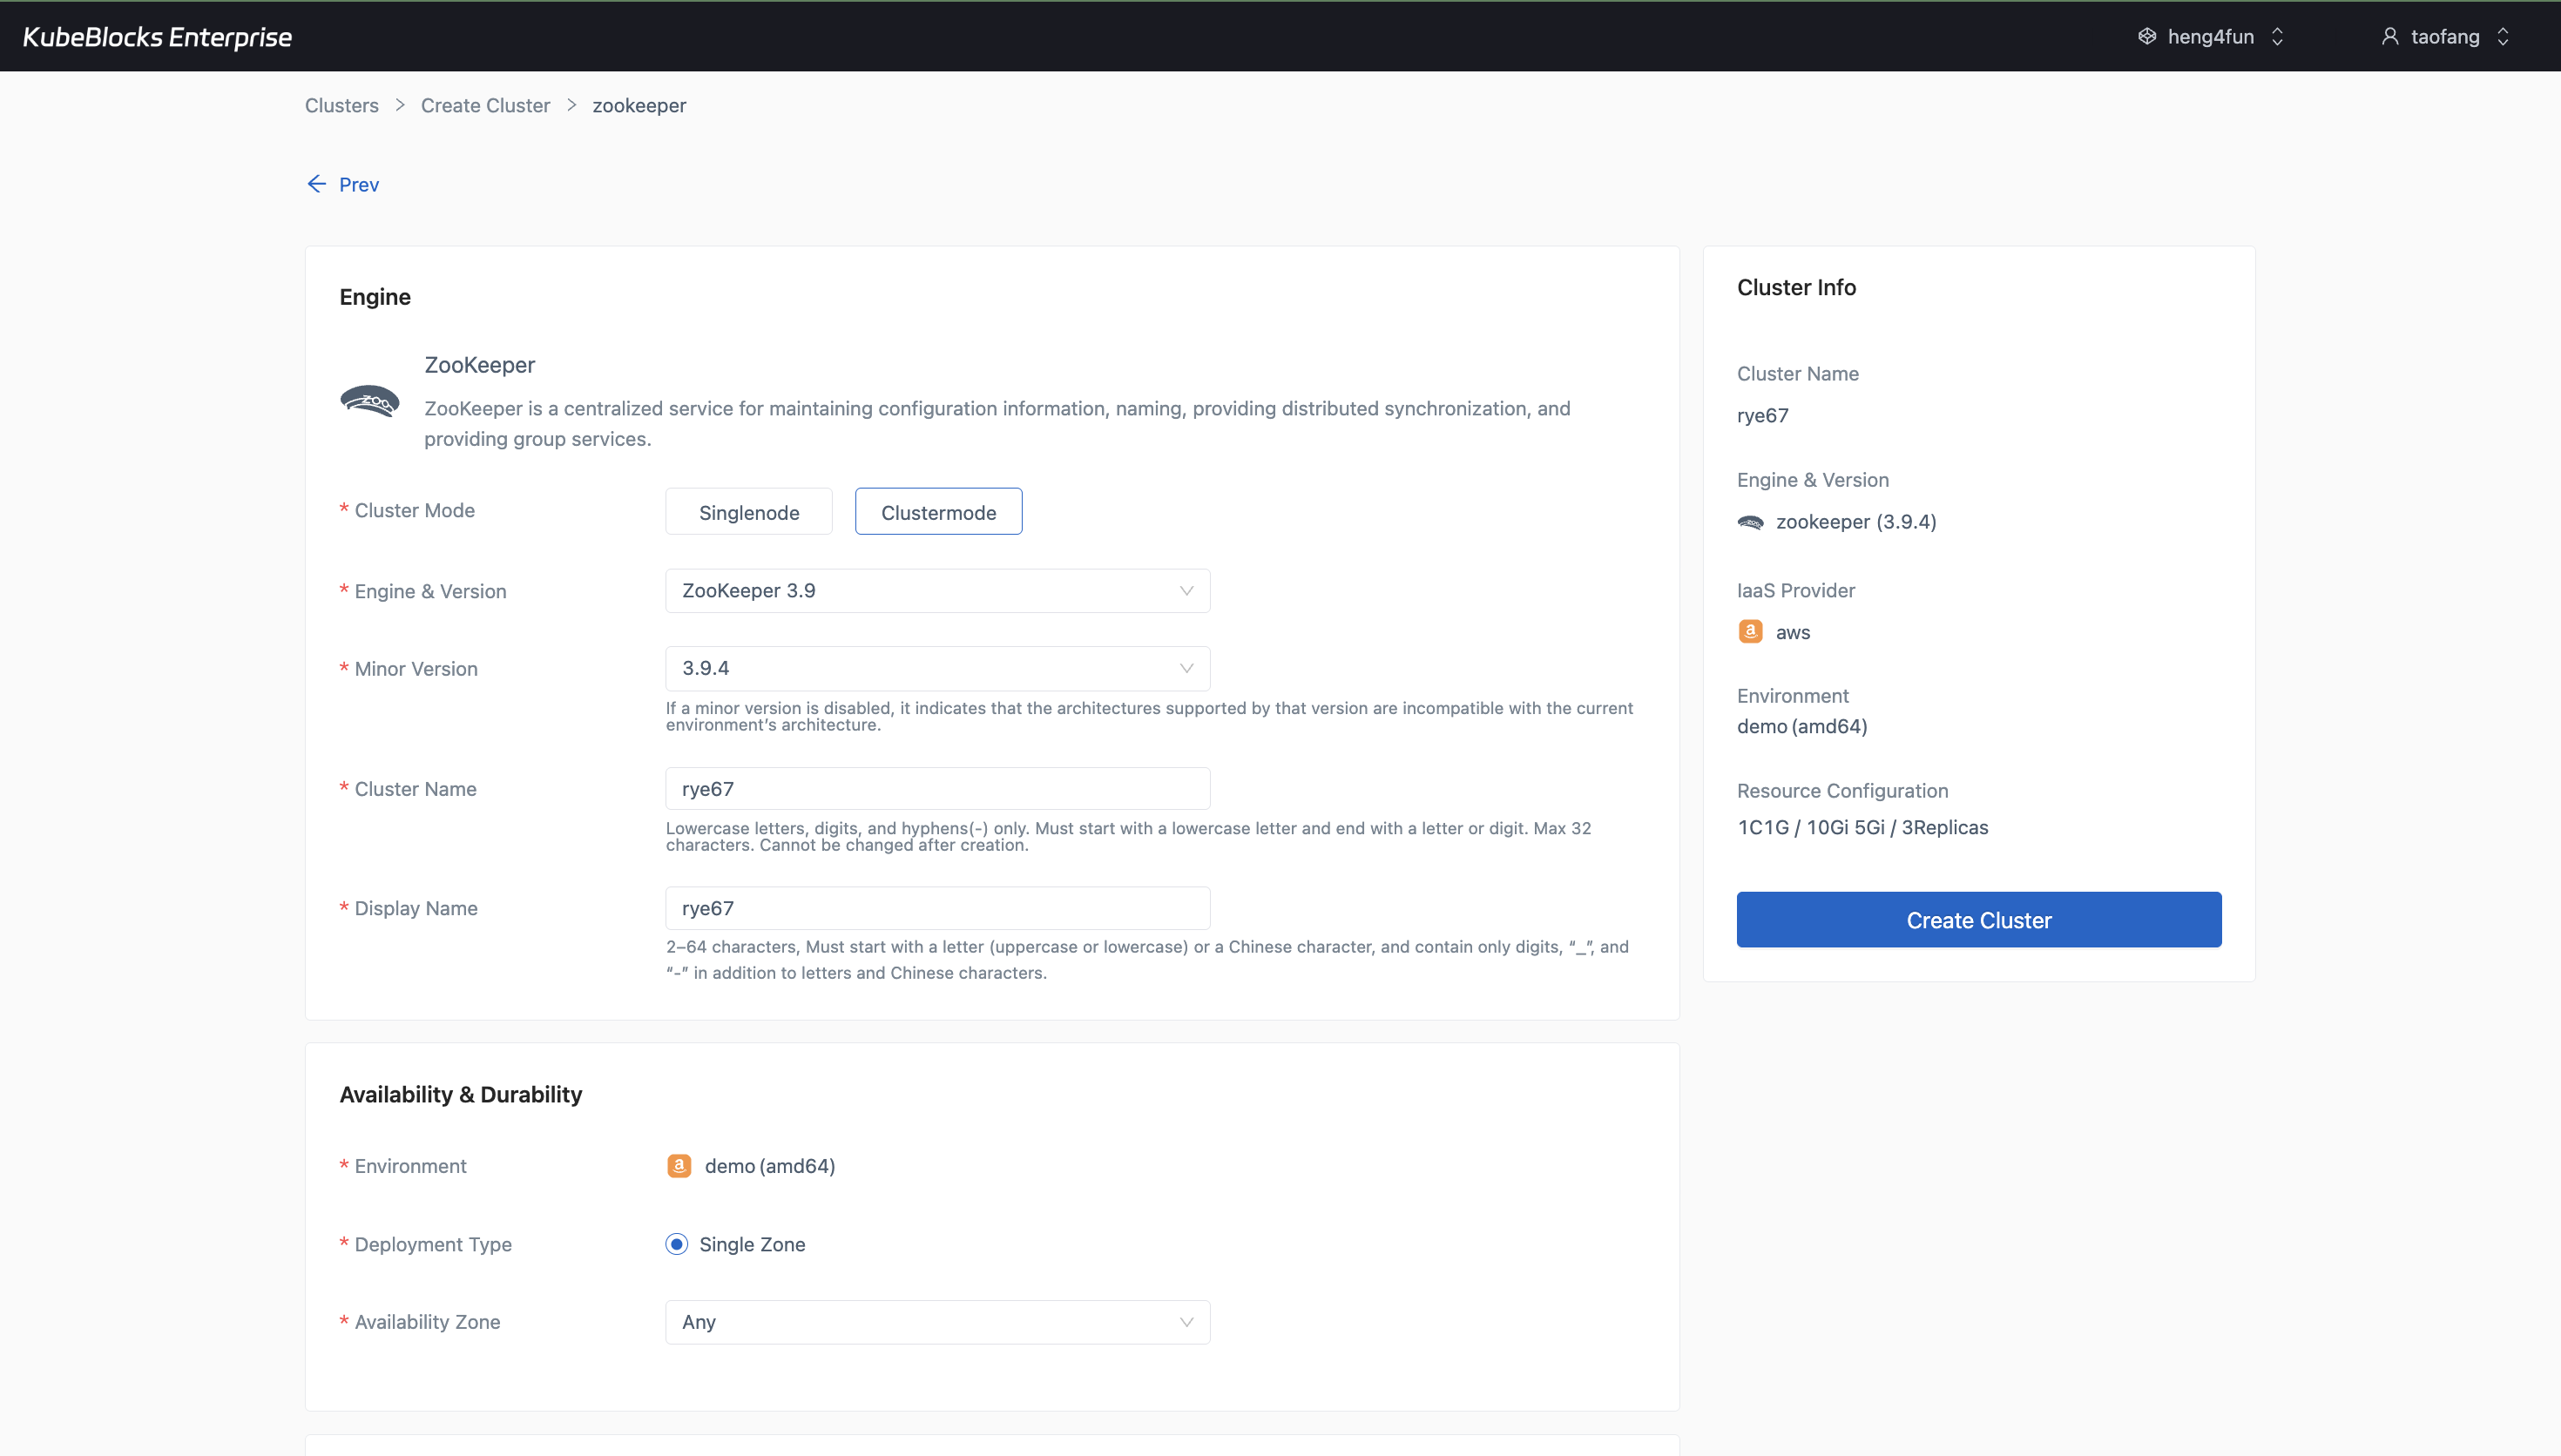Navigate to Clusters via breadcrumb
The width and height of the screenshot is (2561, 1456).
coord(341,105)
